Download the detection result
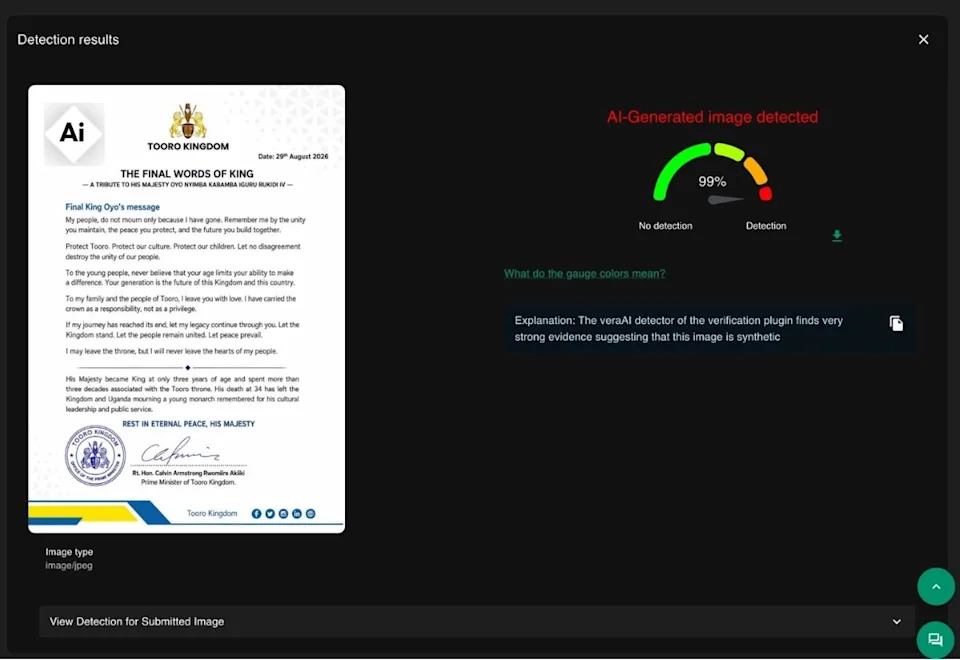The height and width of the screenshot is (660, 960). pos(837,236)
